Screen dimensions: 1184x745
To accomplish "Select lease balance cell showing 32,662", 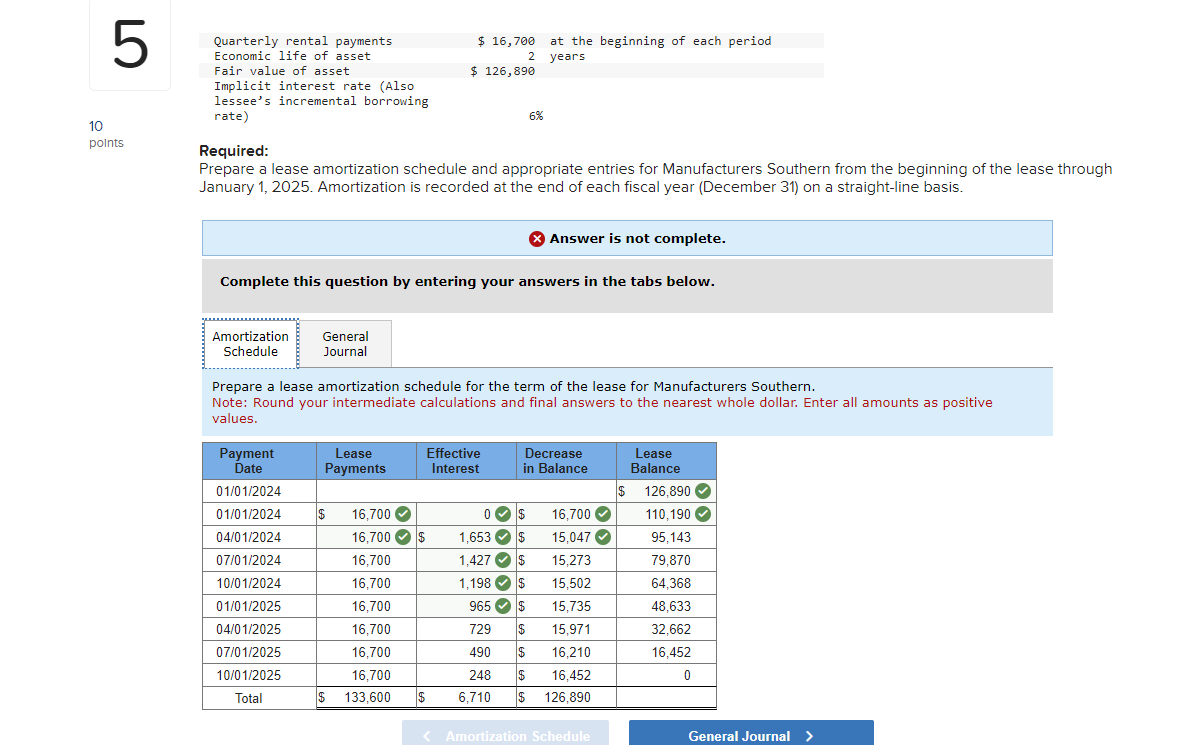I will (x=666, y=630).
